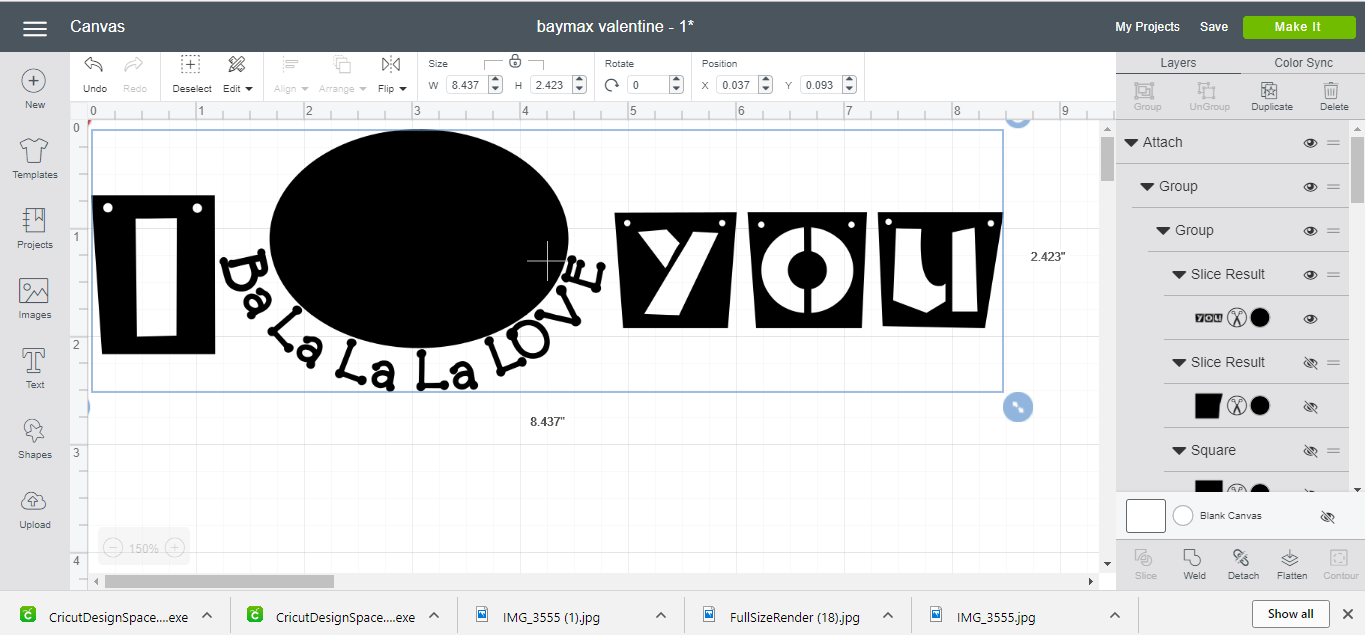This screenshot has width=1365, height=635.
Task: Toggle Blank Canvas visibility
Action: [x=1327, y=517]
